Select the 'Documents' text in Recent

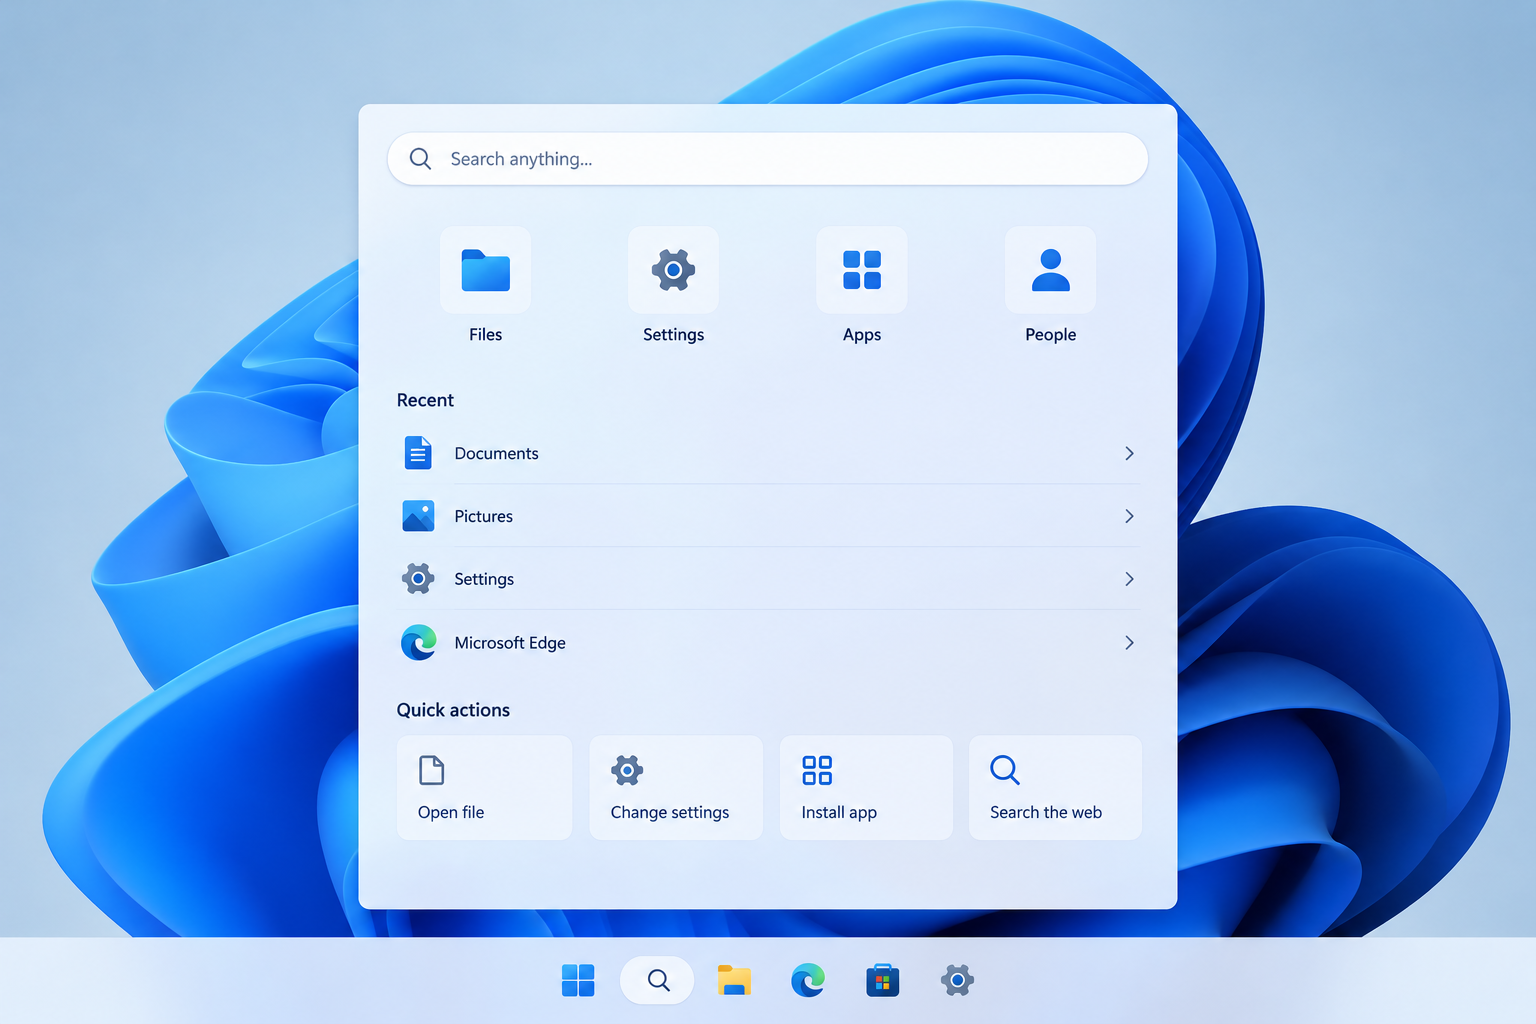(x=496, y=453)
